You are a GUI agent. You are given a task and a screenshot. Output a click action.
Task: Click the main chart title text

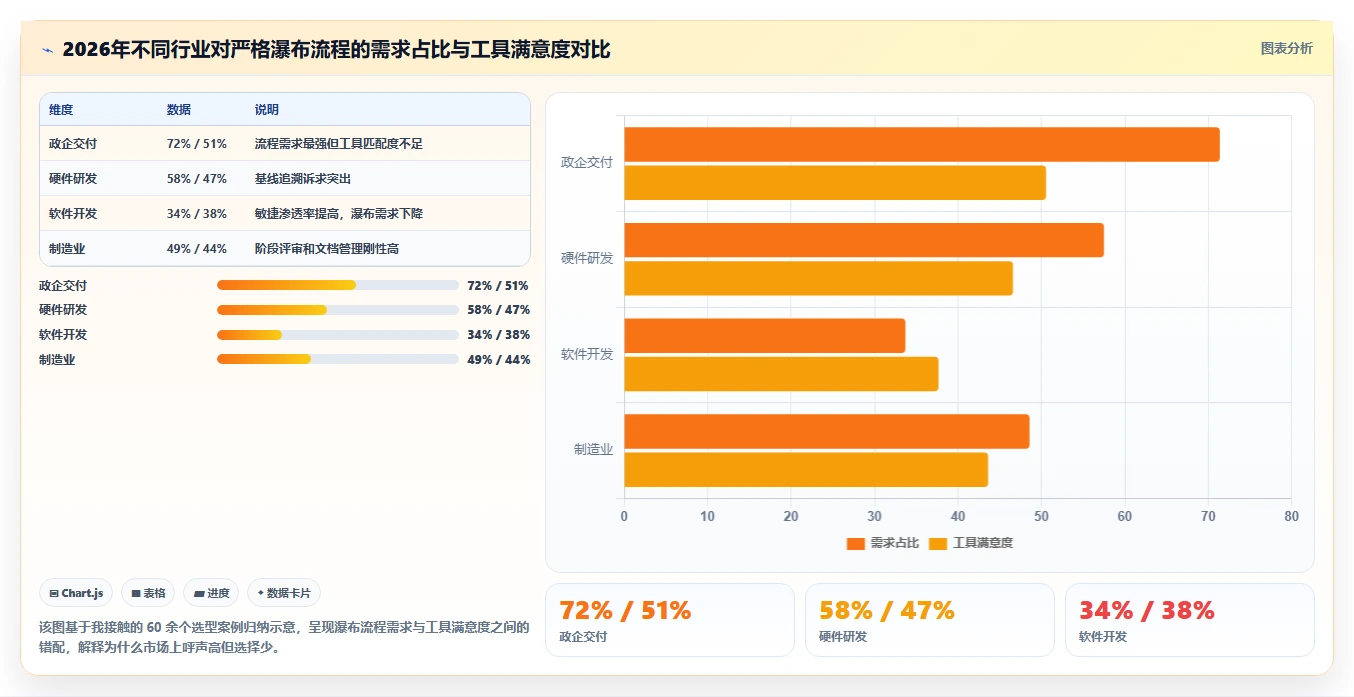[x=336, y=50]
